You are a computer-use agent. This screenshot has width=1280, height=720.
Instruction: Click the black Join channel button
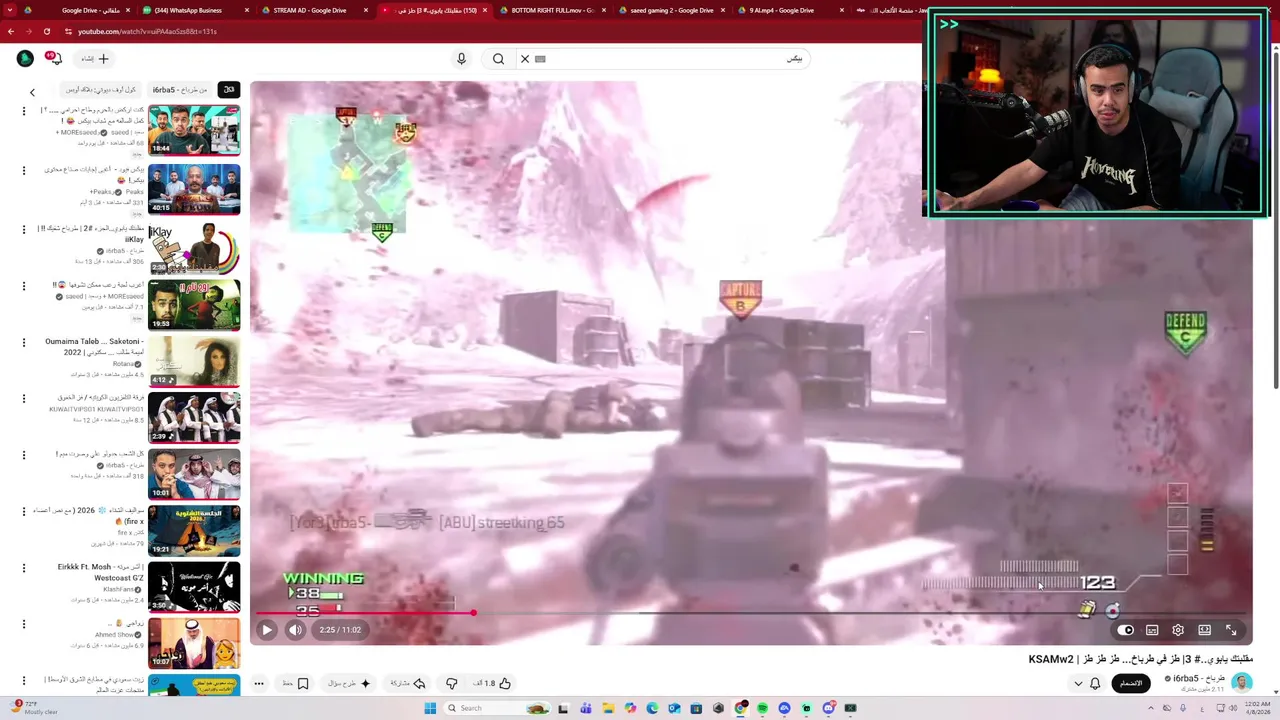point(1131,683)
